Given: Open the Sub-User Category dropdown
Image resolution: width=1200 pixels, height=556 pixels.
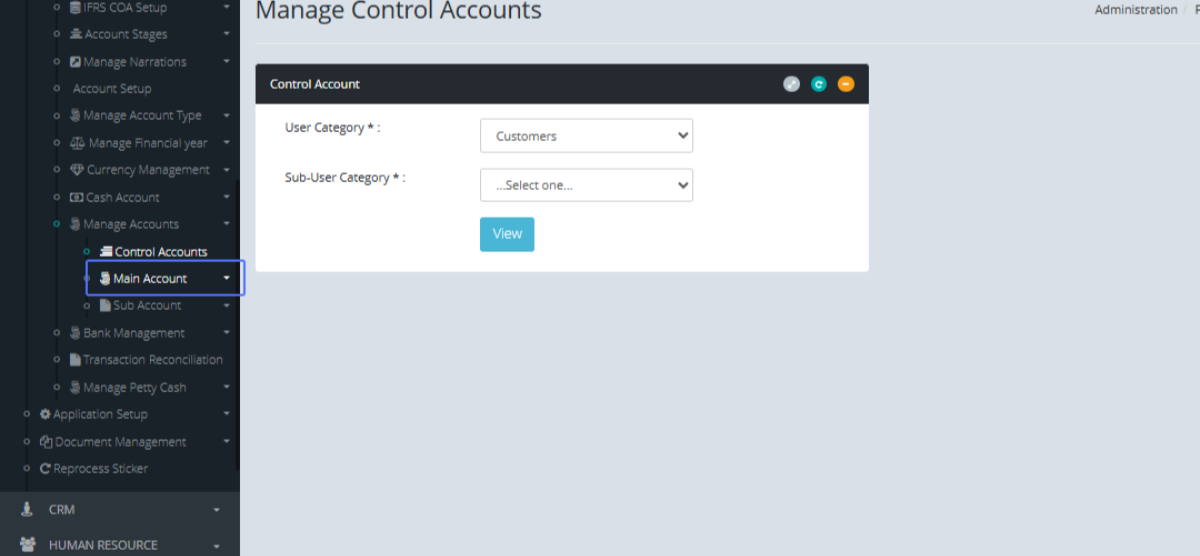Looking at the screenshot, I should coord(586,185).
